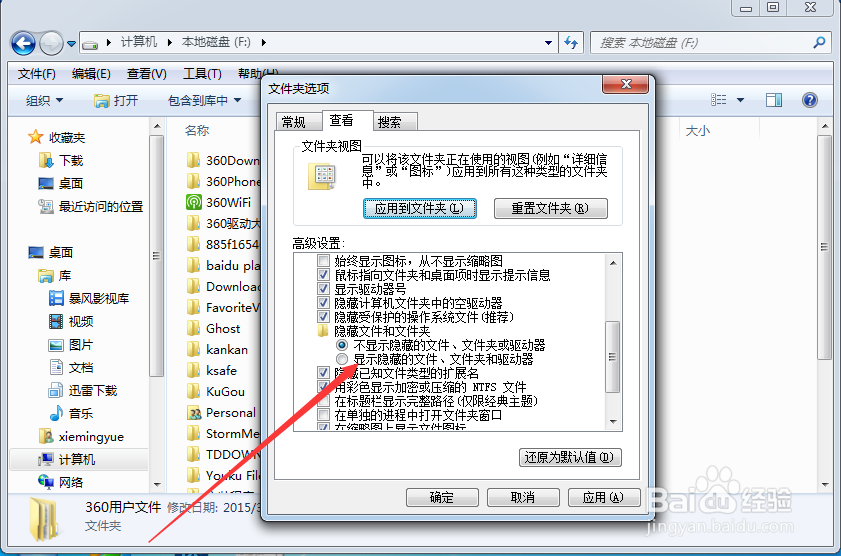This screenshot has height=556, width=841.
Task: Toggle 始终显示图标，从不显示缩略图 checkbox
Action: pyautogui.click(x=323, y=261)
